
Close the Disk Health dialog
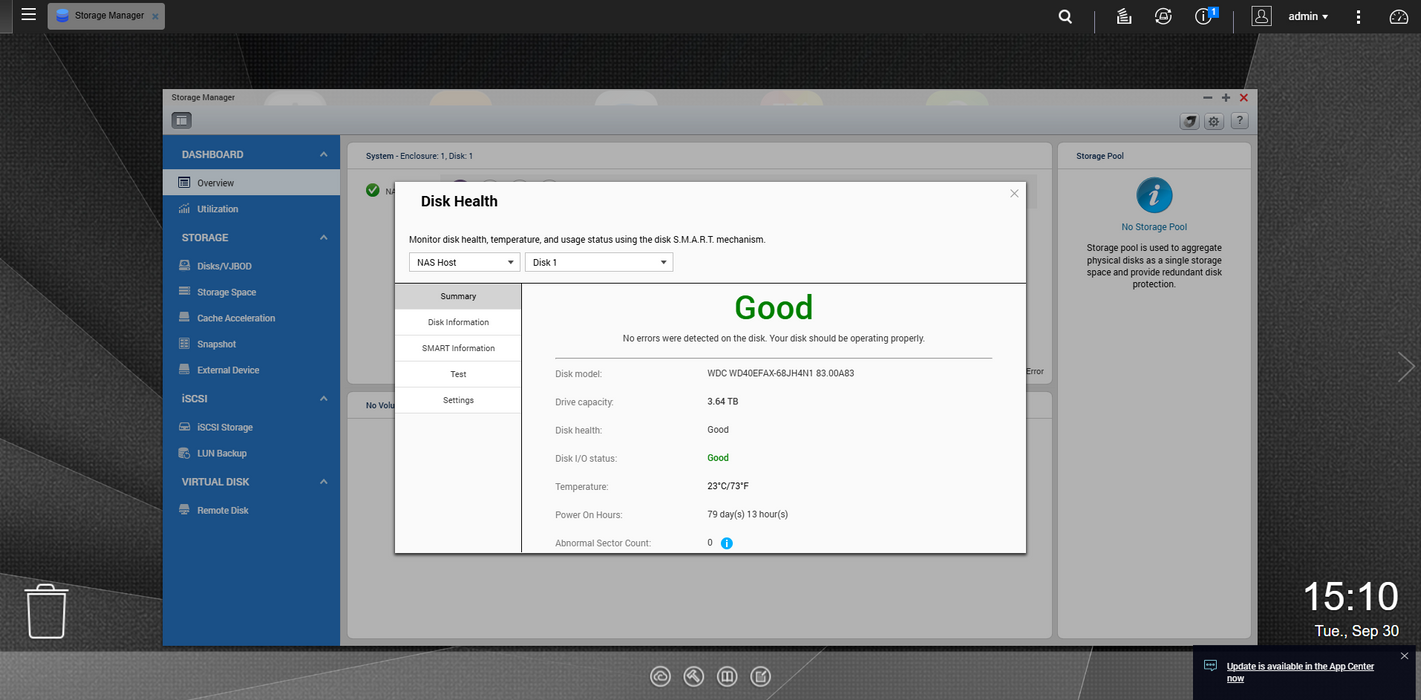click(x=1014, y=193)
